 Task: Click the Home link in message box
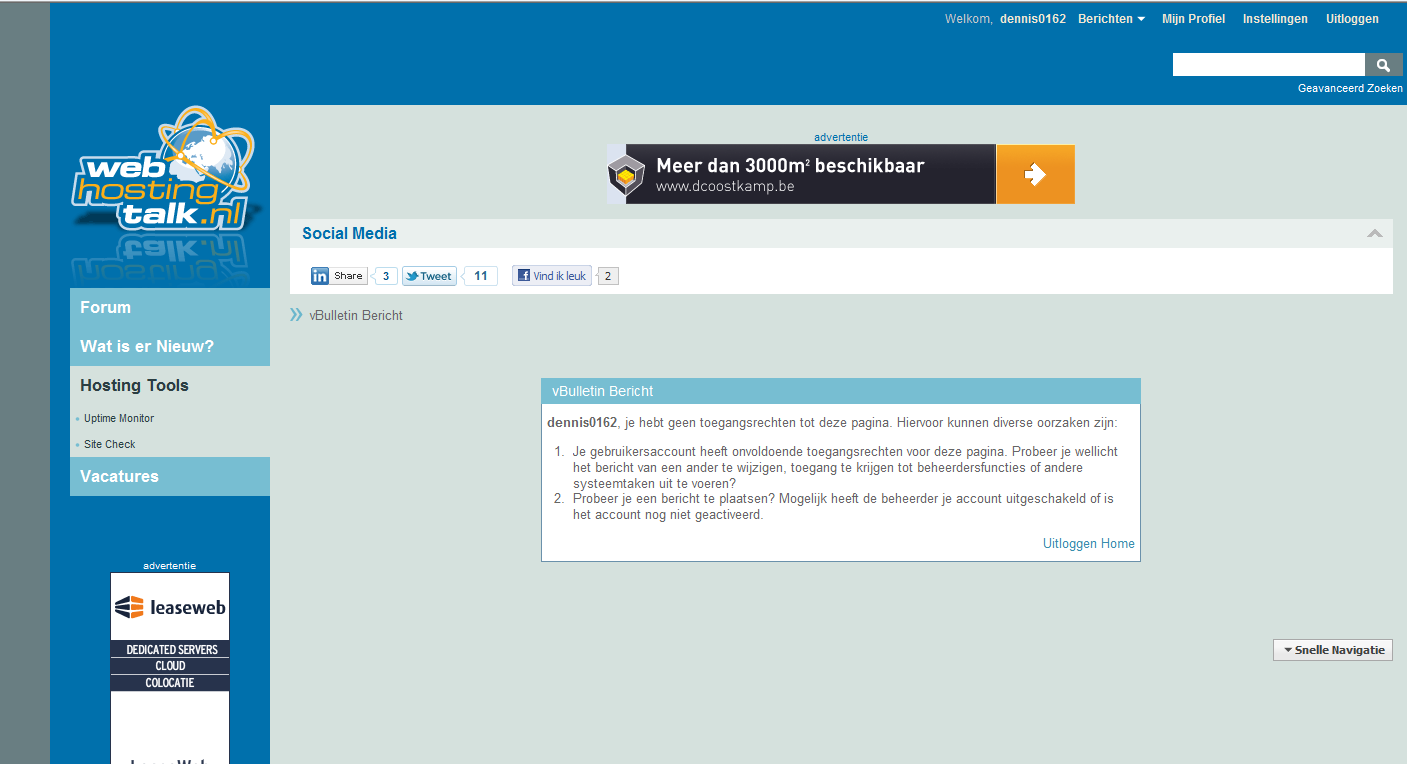click(x=1118, y=544)
